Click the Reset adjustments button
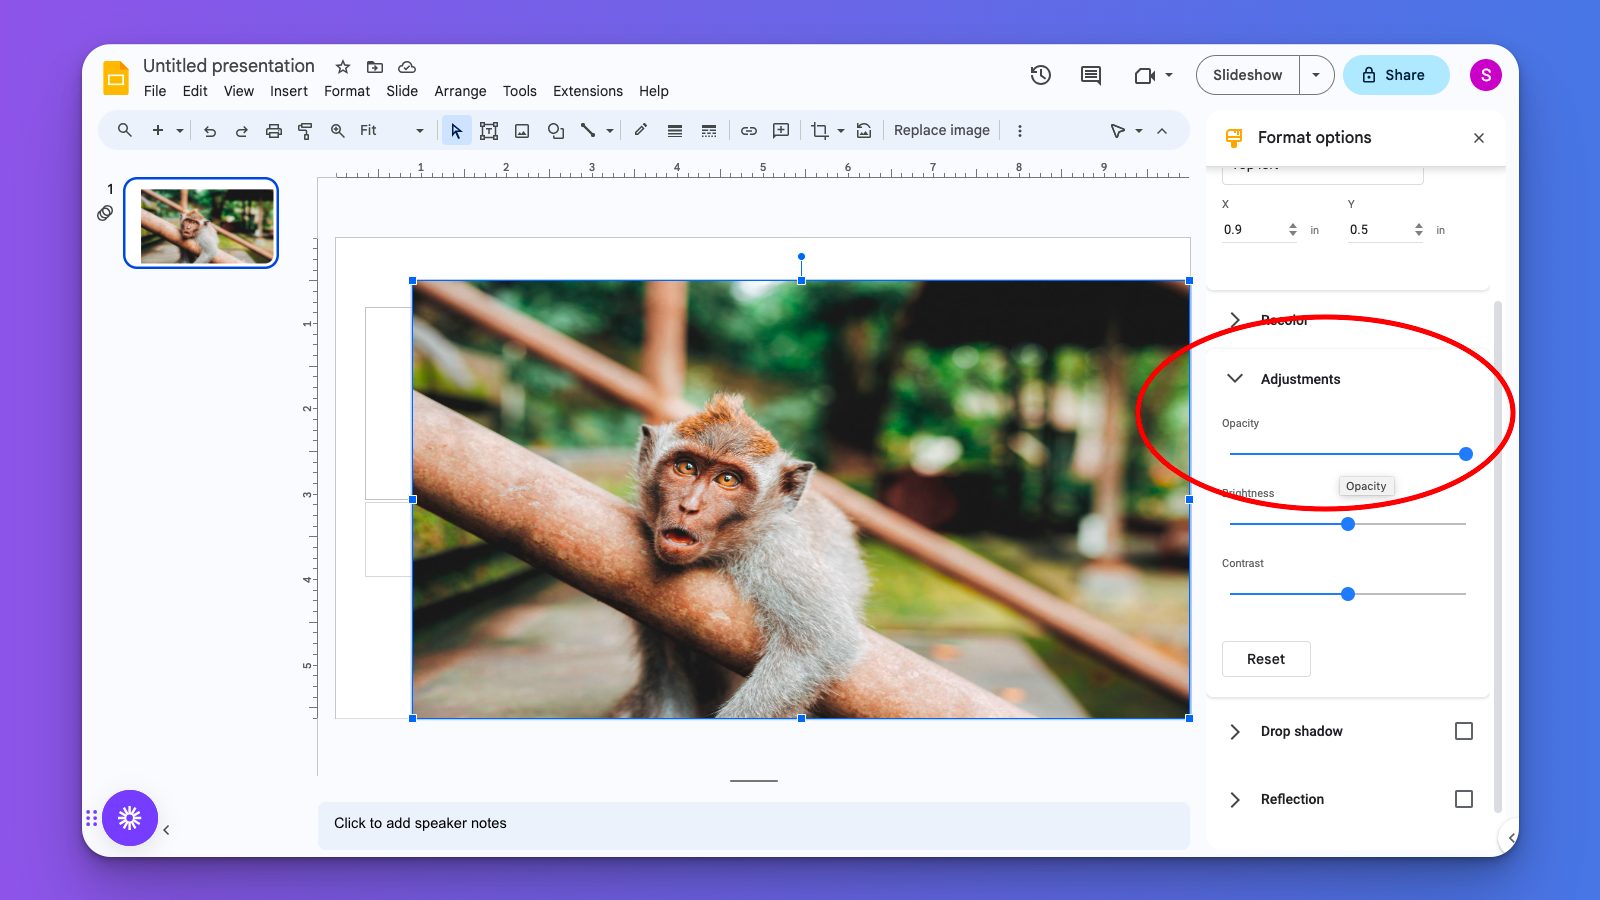This screenshot has height=900, width=1600. (x=1266, y=659)
